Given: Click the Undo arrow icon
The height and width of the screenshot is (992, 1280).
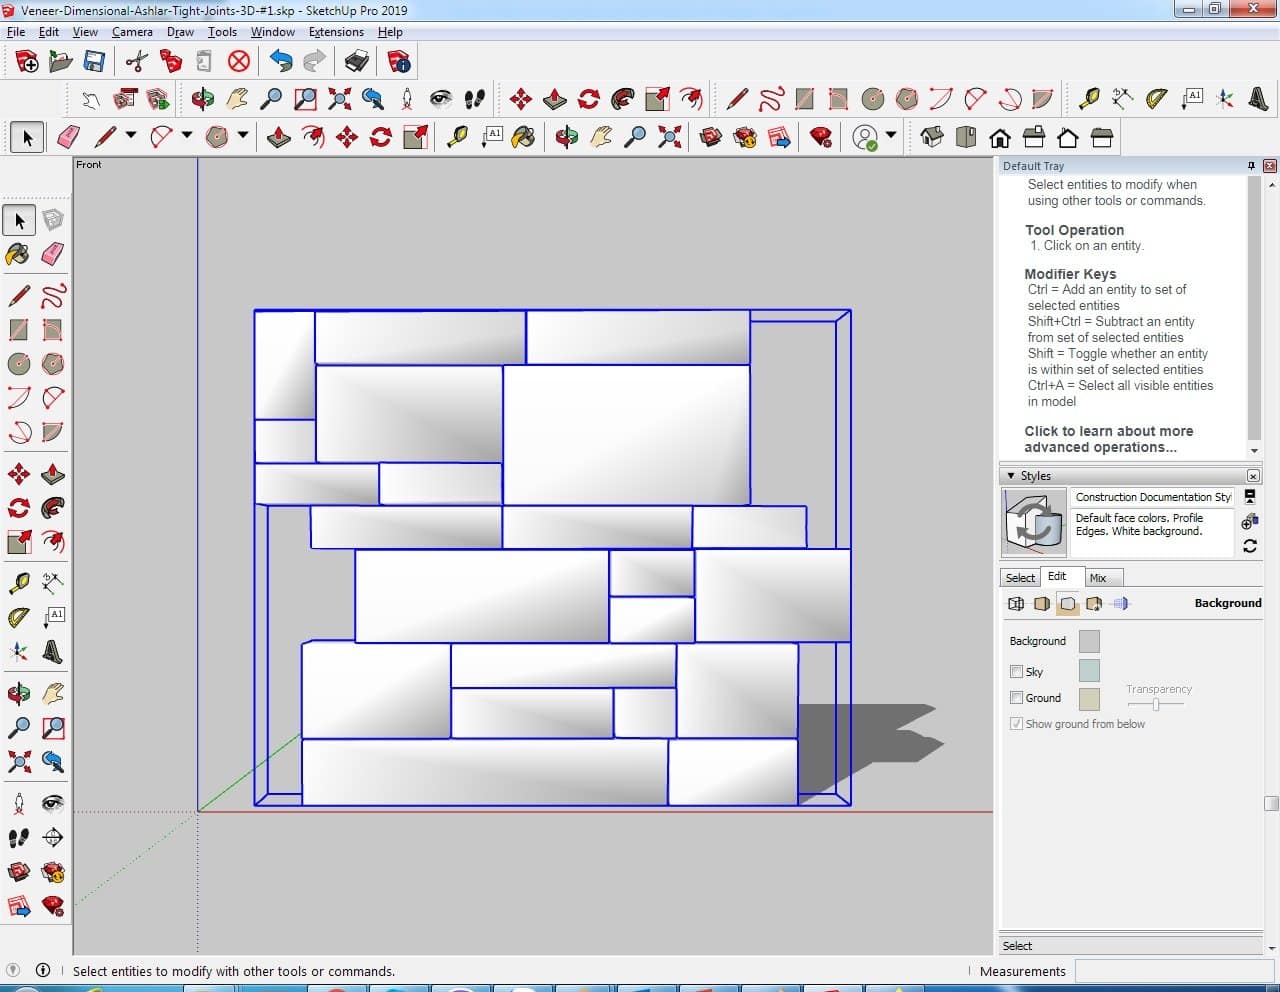Looking at the screenshot, I should pos(281,62).
